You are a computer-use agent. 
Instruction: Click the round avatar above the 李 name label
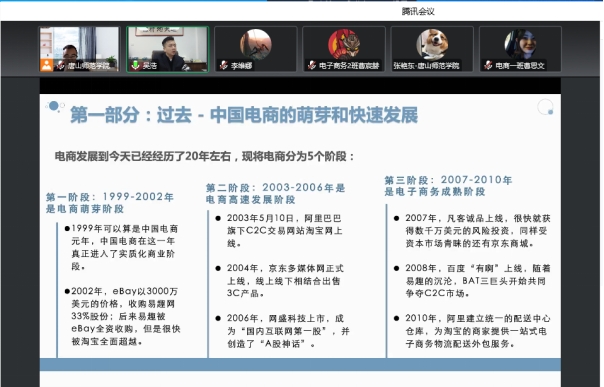tap(256, 44)
